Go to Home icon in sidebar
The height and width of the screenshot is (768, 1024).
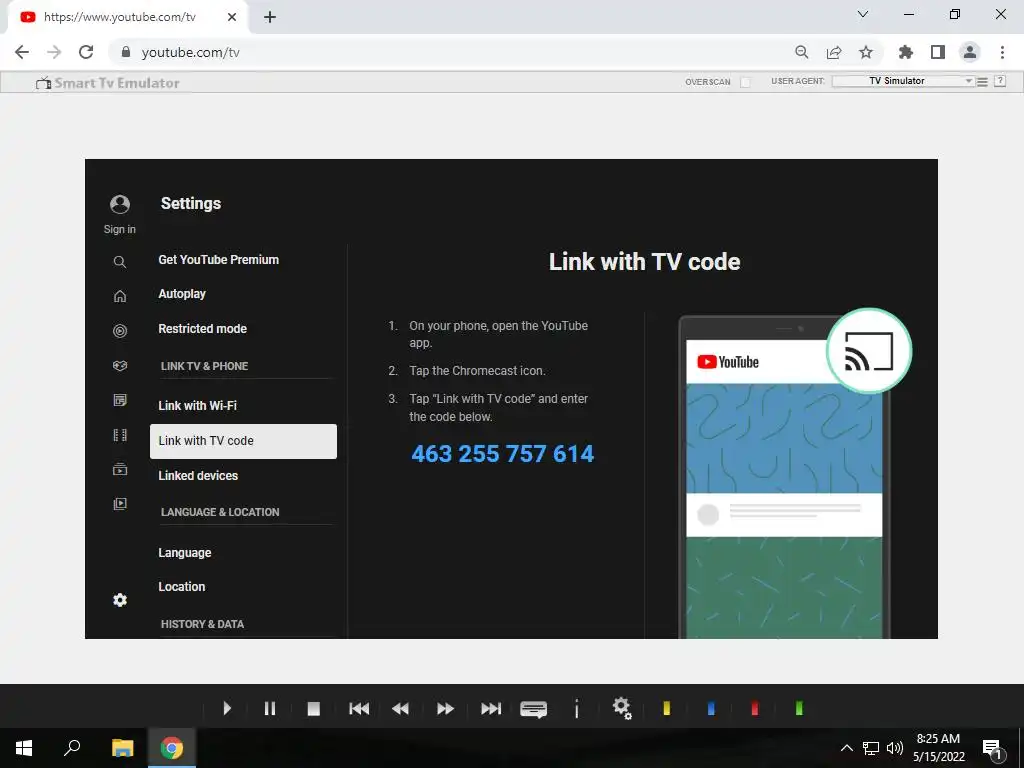pyautogui.click(x=120, y=296)
